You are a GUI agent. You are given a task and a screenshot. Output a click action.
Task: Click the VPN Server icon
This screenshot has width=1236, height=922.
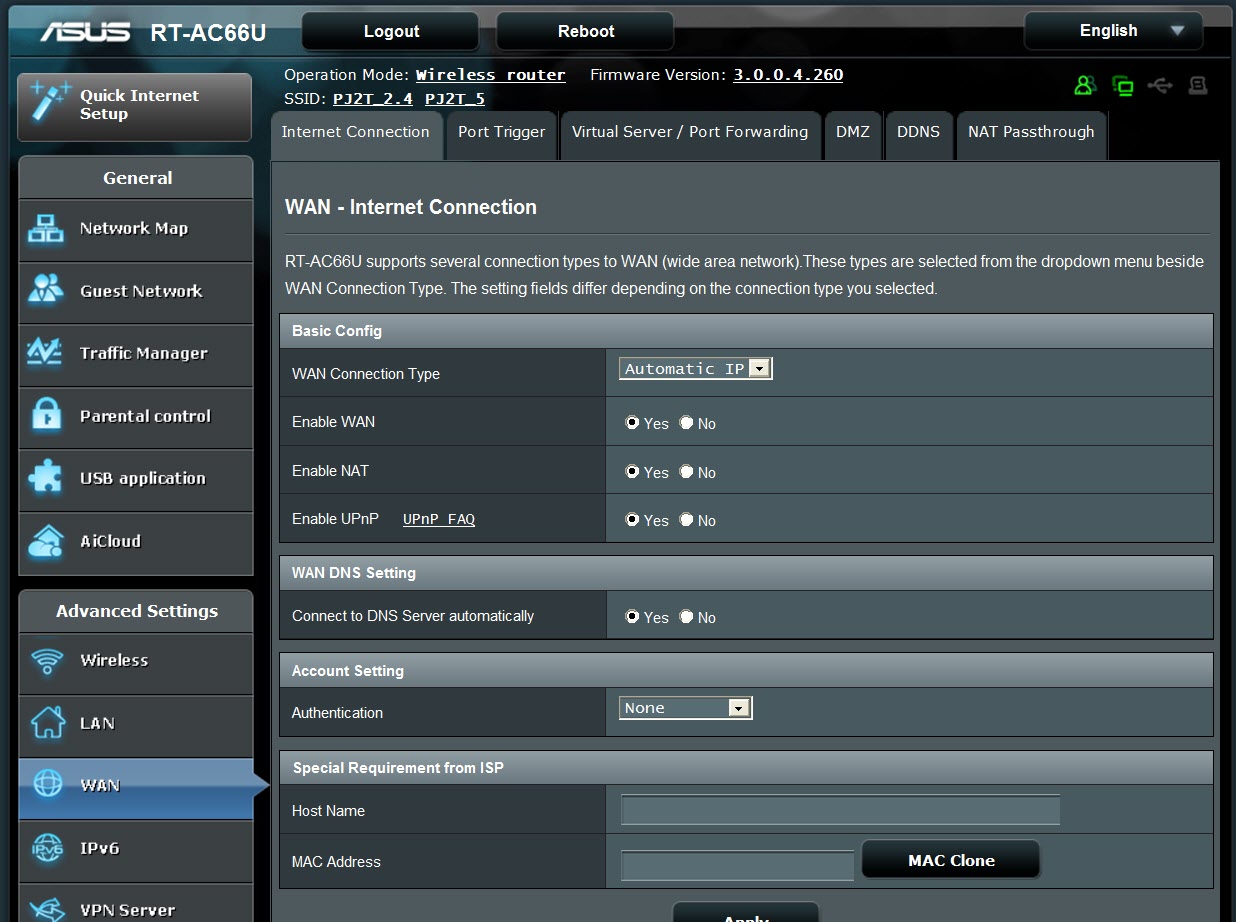coord(48,908)
